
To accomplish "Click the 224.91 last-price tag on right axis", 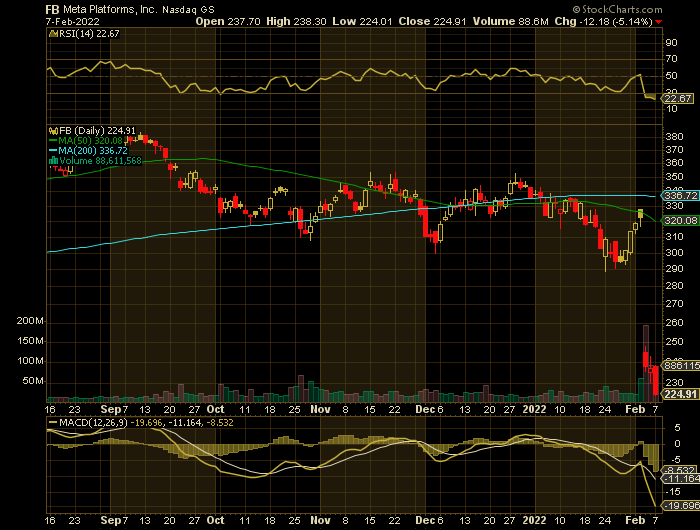I will [681, 394].
